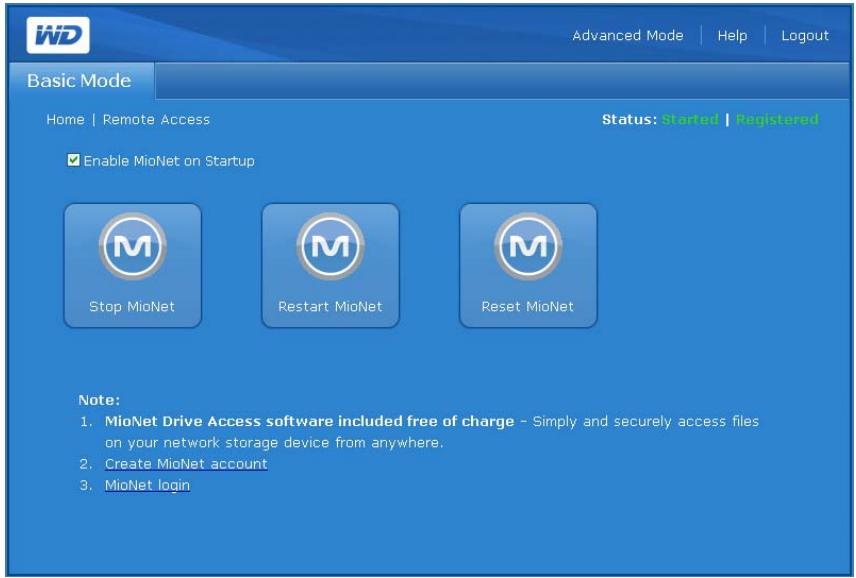Click the Restart MioNet M icon

[x=330, y=246]
